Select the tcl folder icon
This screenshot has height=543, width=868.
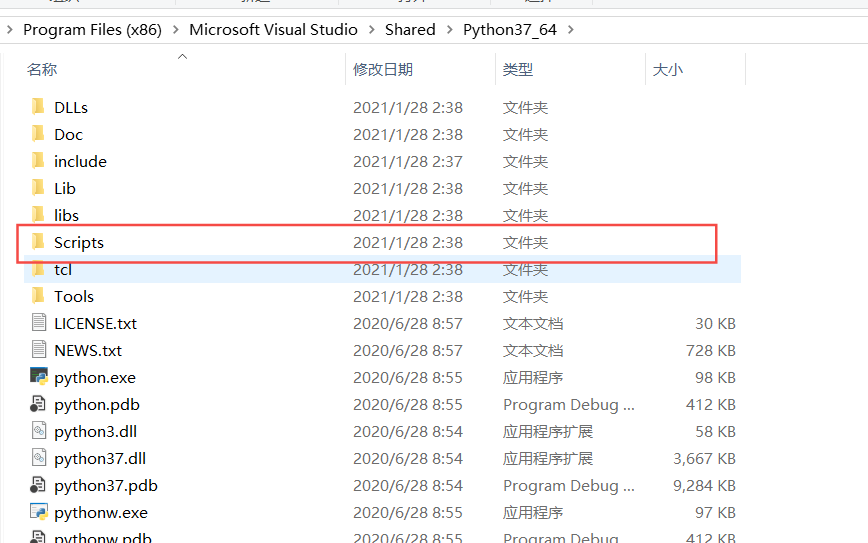(38, 268)
